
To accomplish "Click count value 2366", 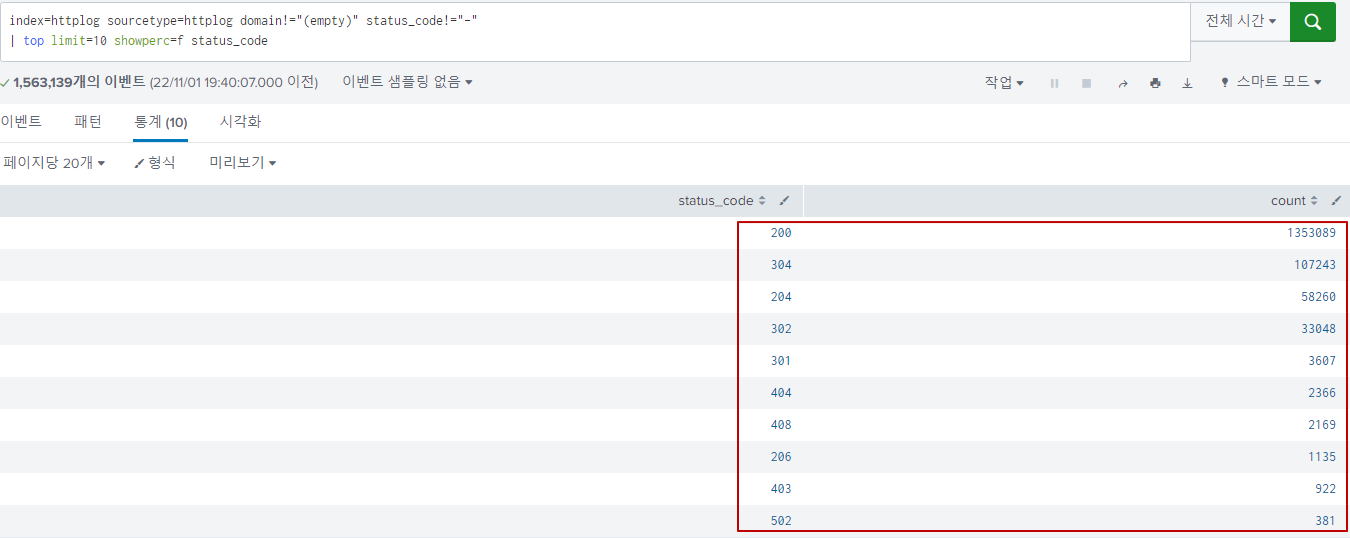I will tap(1322, 393).
